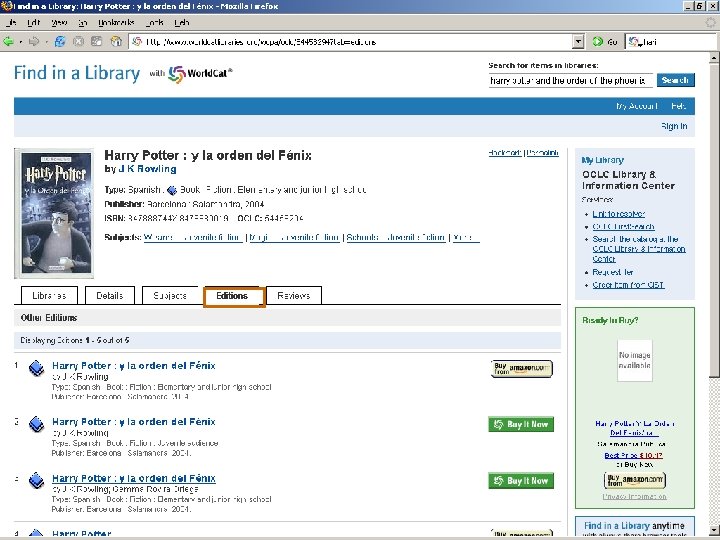The width and height of the screenshot is (720, 540).
Task: Reload the page with the Reload icon
Action: click(60, 42)
